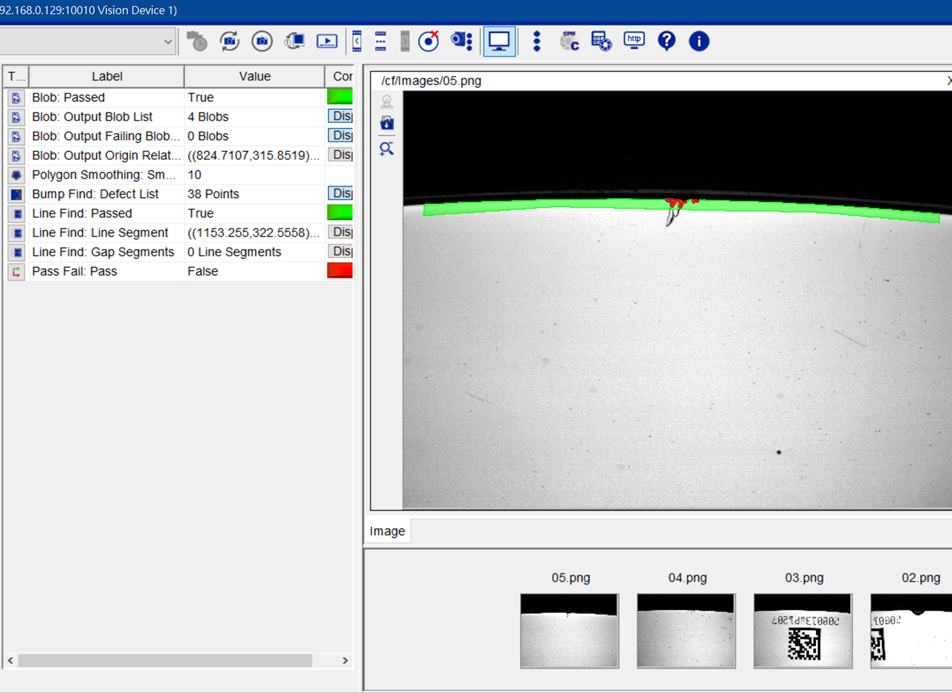Open help via the question mark icon
The width and height of the screenshot is (952, 693).
click(667, 41)
